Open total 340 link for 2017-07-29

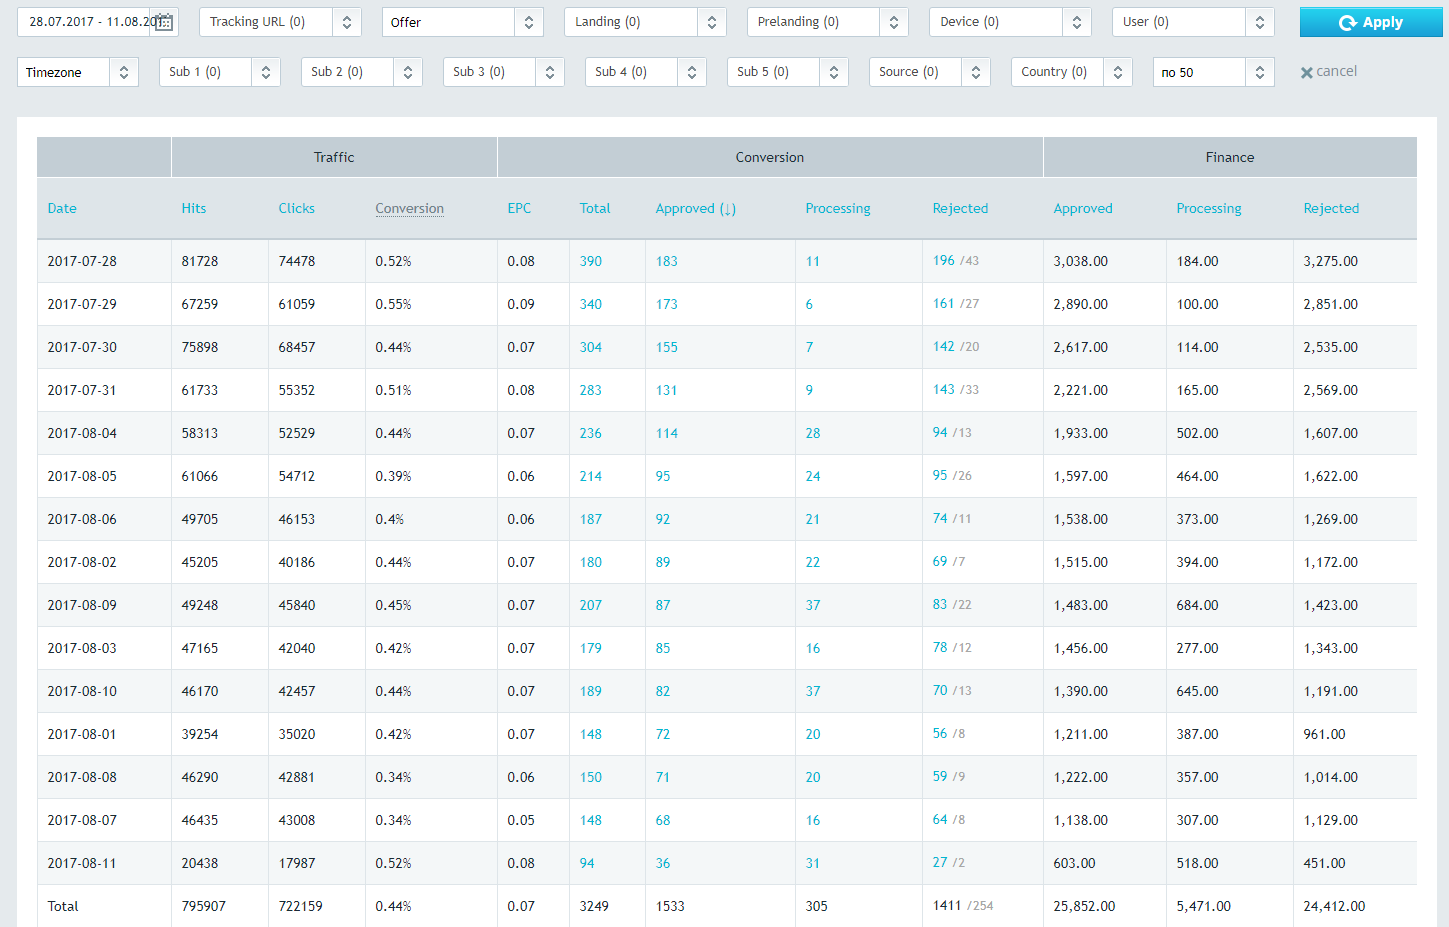tap(591, 304)
